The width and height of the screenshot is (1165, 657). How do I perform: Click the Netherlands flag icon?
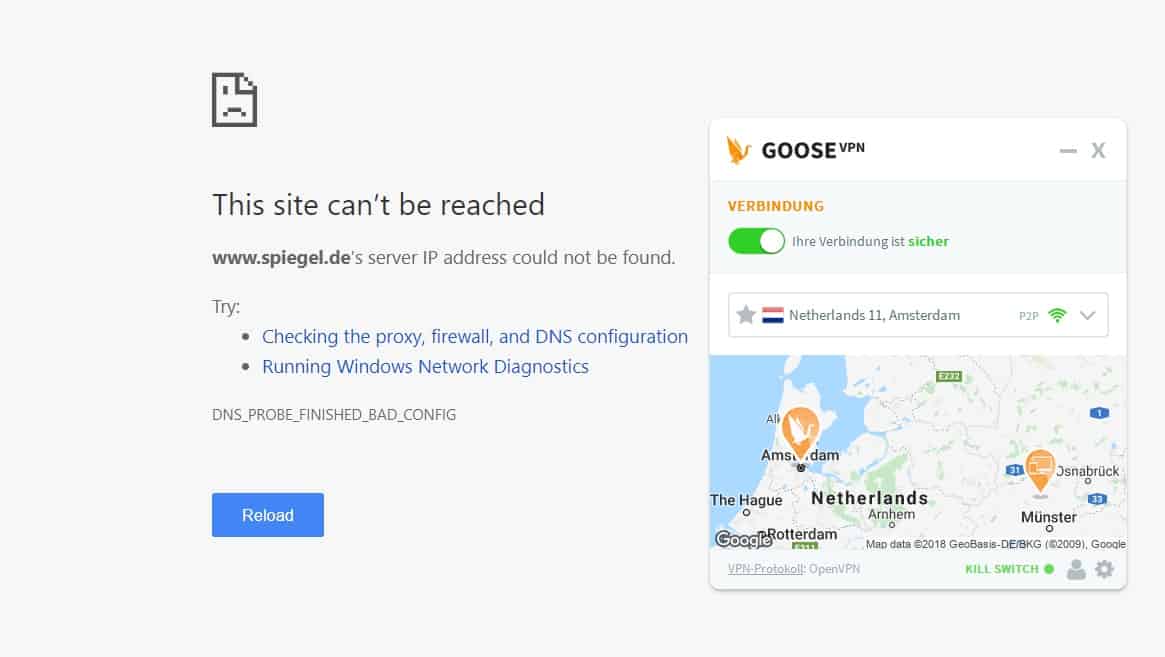pyautogui.click(x=773, y=315)
